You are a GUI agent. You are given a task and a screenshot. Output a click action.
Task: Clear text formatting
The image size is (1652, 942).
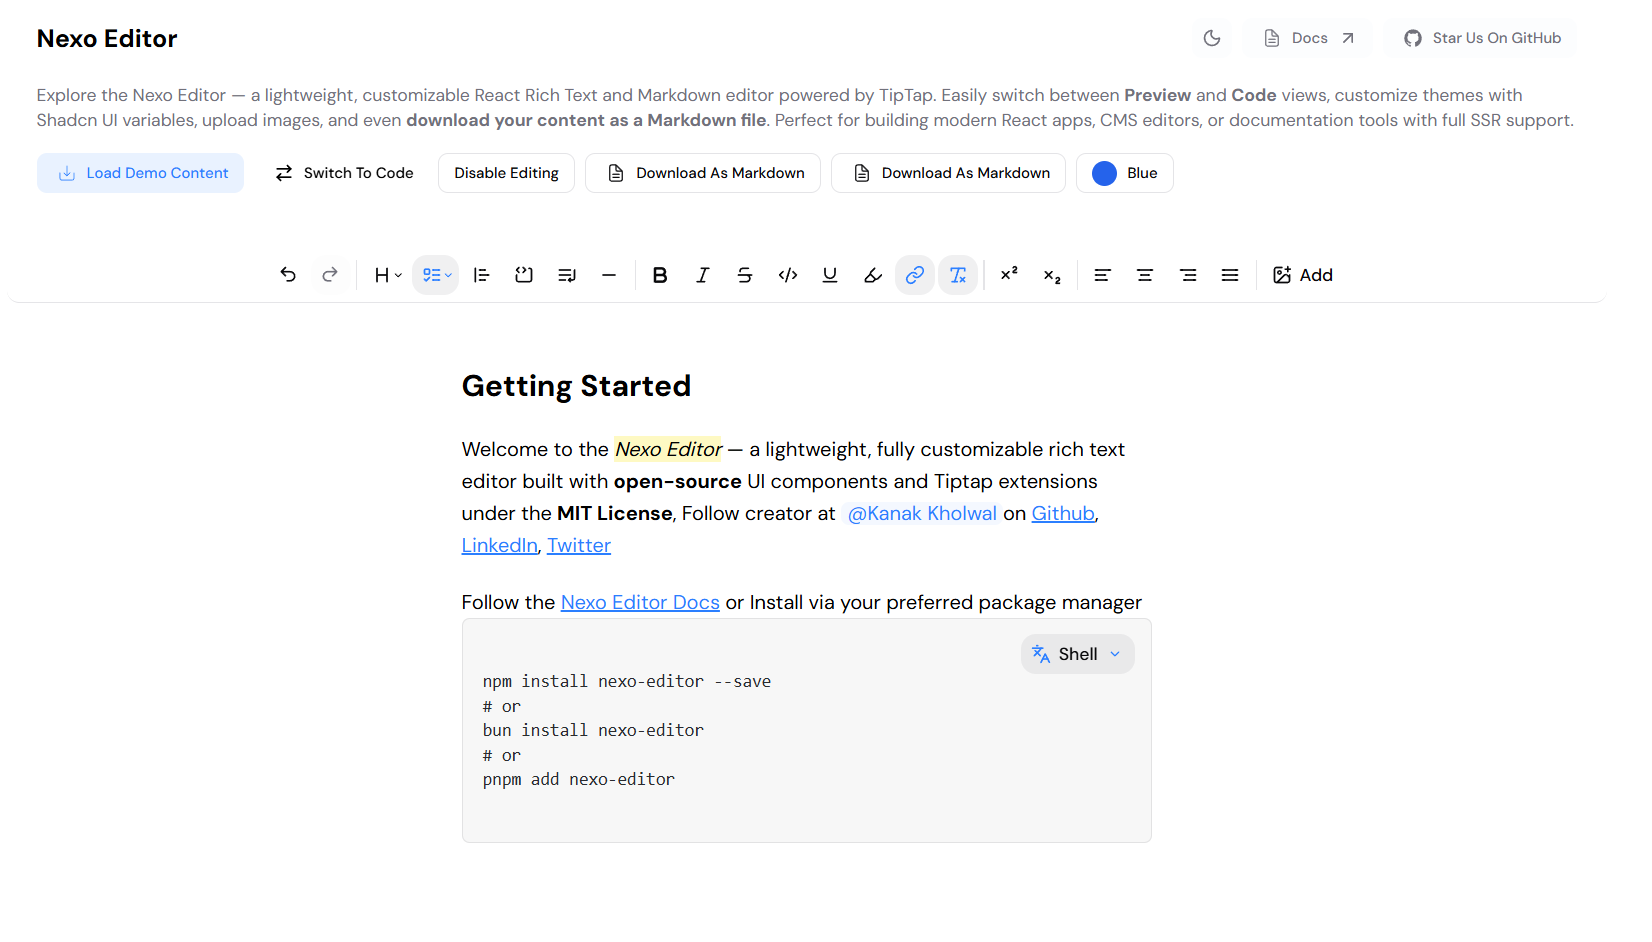point(958,275)
